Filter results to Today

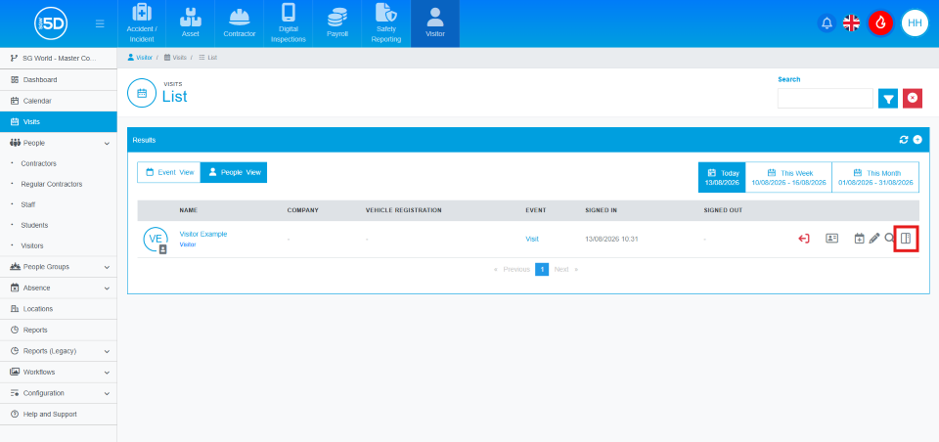[x=722, y=177]
